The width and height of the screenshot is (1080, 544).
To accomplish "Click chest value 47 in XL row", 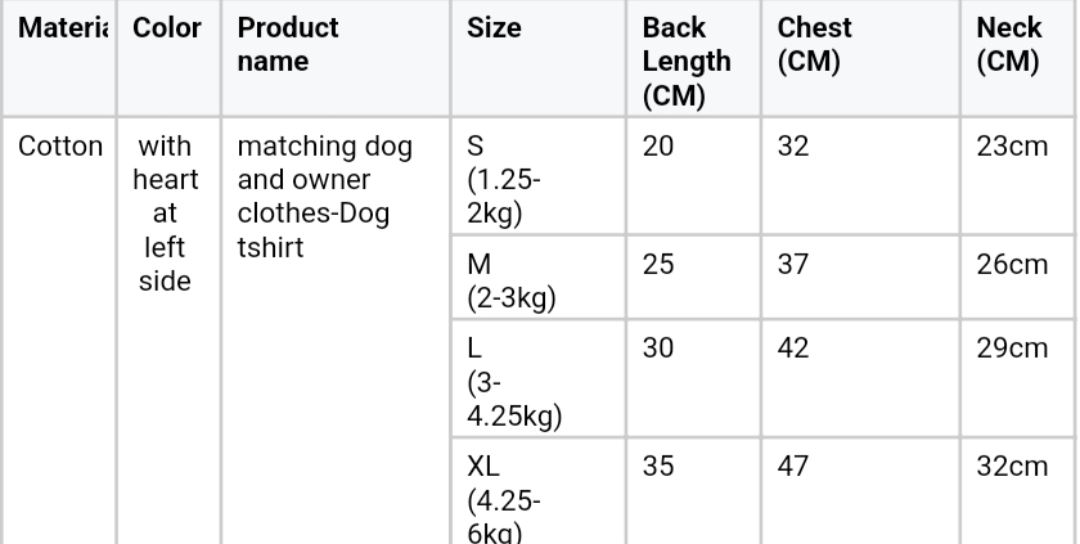I will click(x=794, y=467).
